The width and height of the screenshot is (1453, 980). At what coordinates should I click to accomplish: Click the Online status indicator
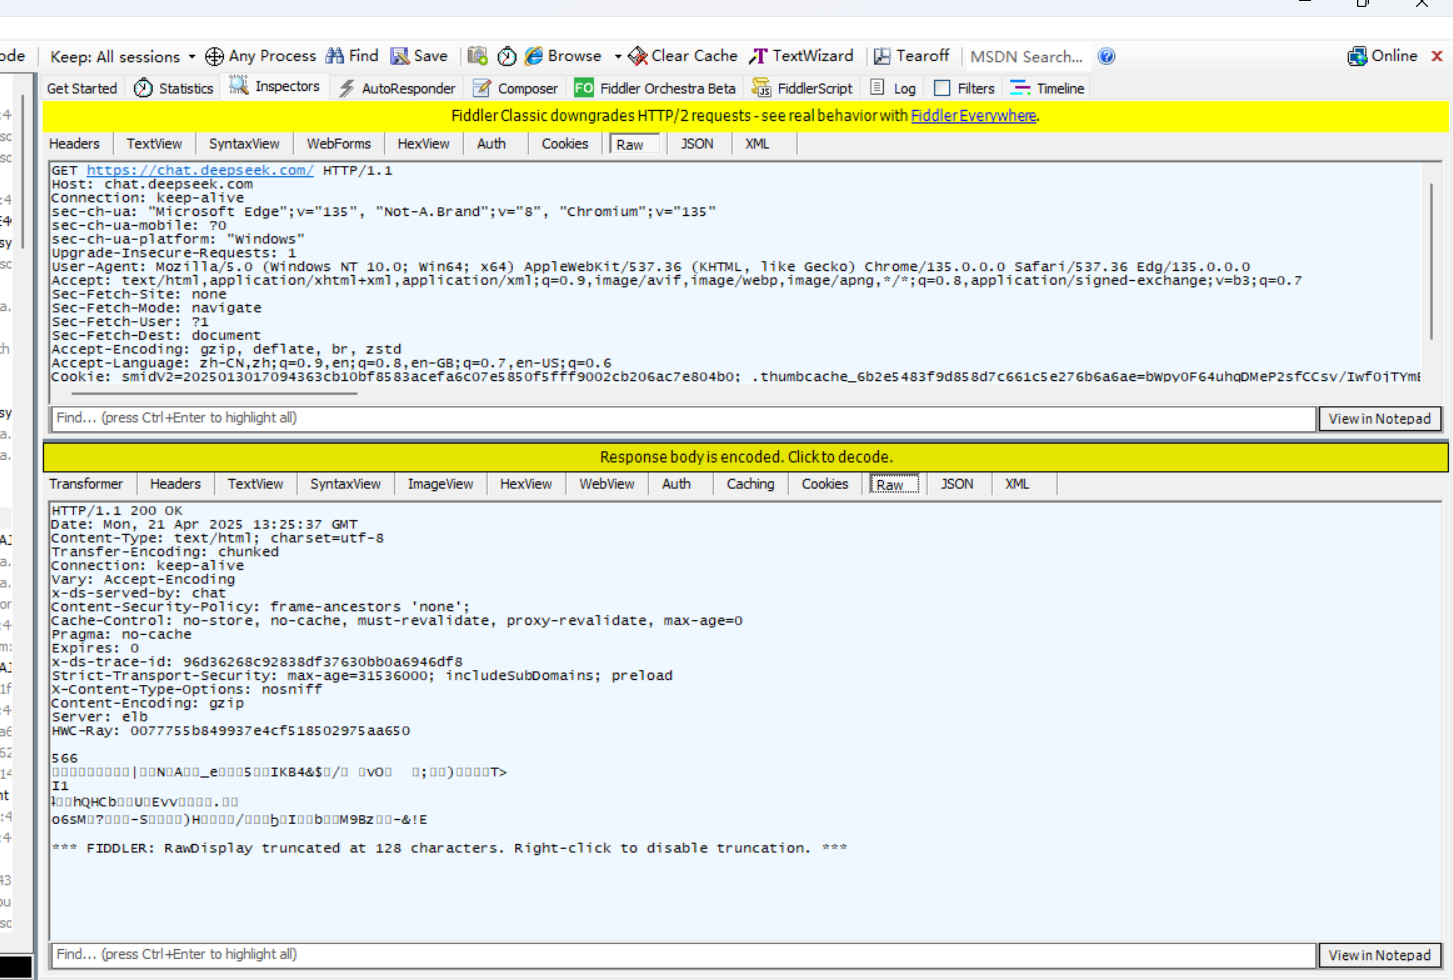coord(1382,56)
